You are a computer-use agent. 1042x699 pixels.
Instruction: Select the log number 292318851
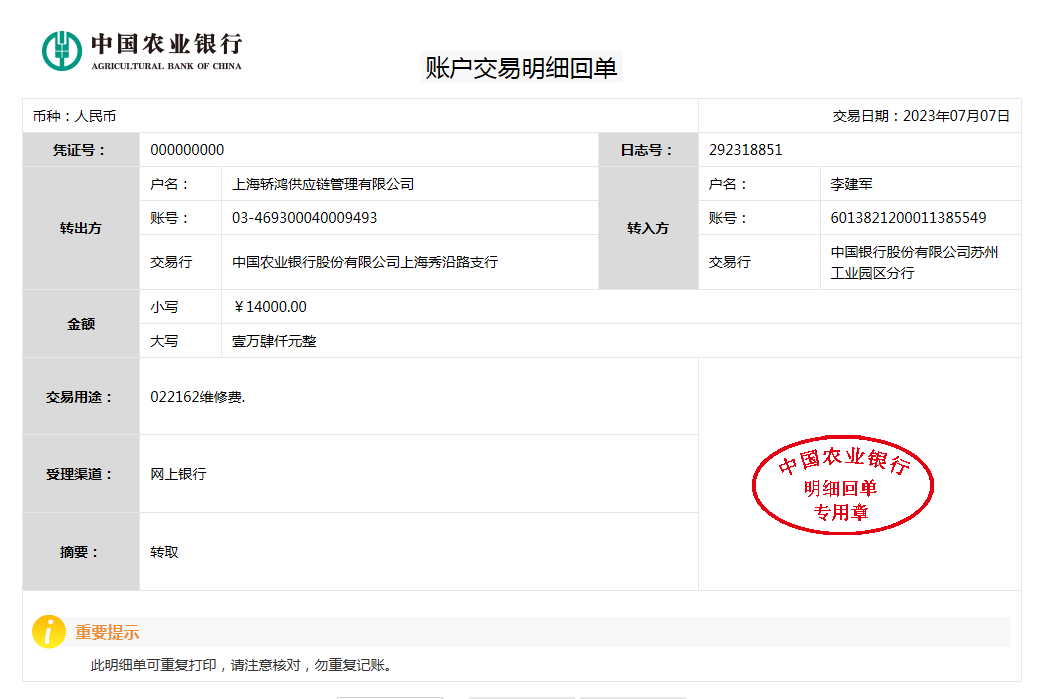click(x=745, y=150)
